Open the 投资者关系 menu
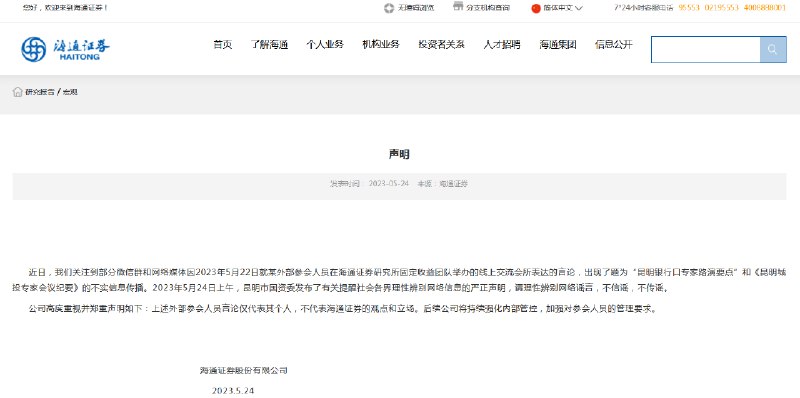Screen dimensions: 800x398 (441, 44)
